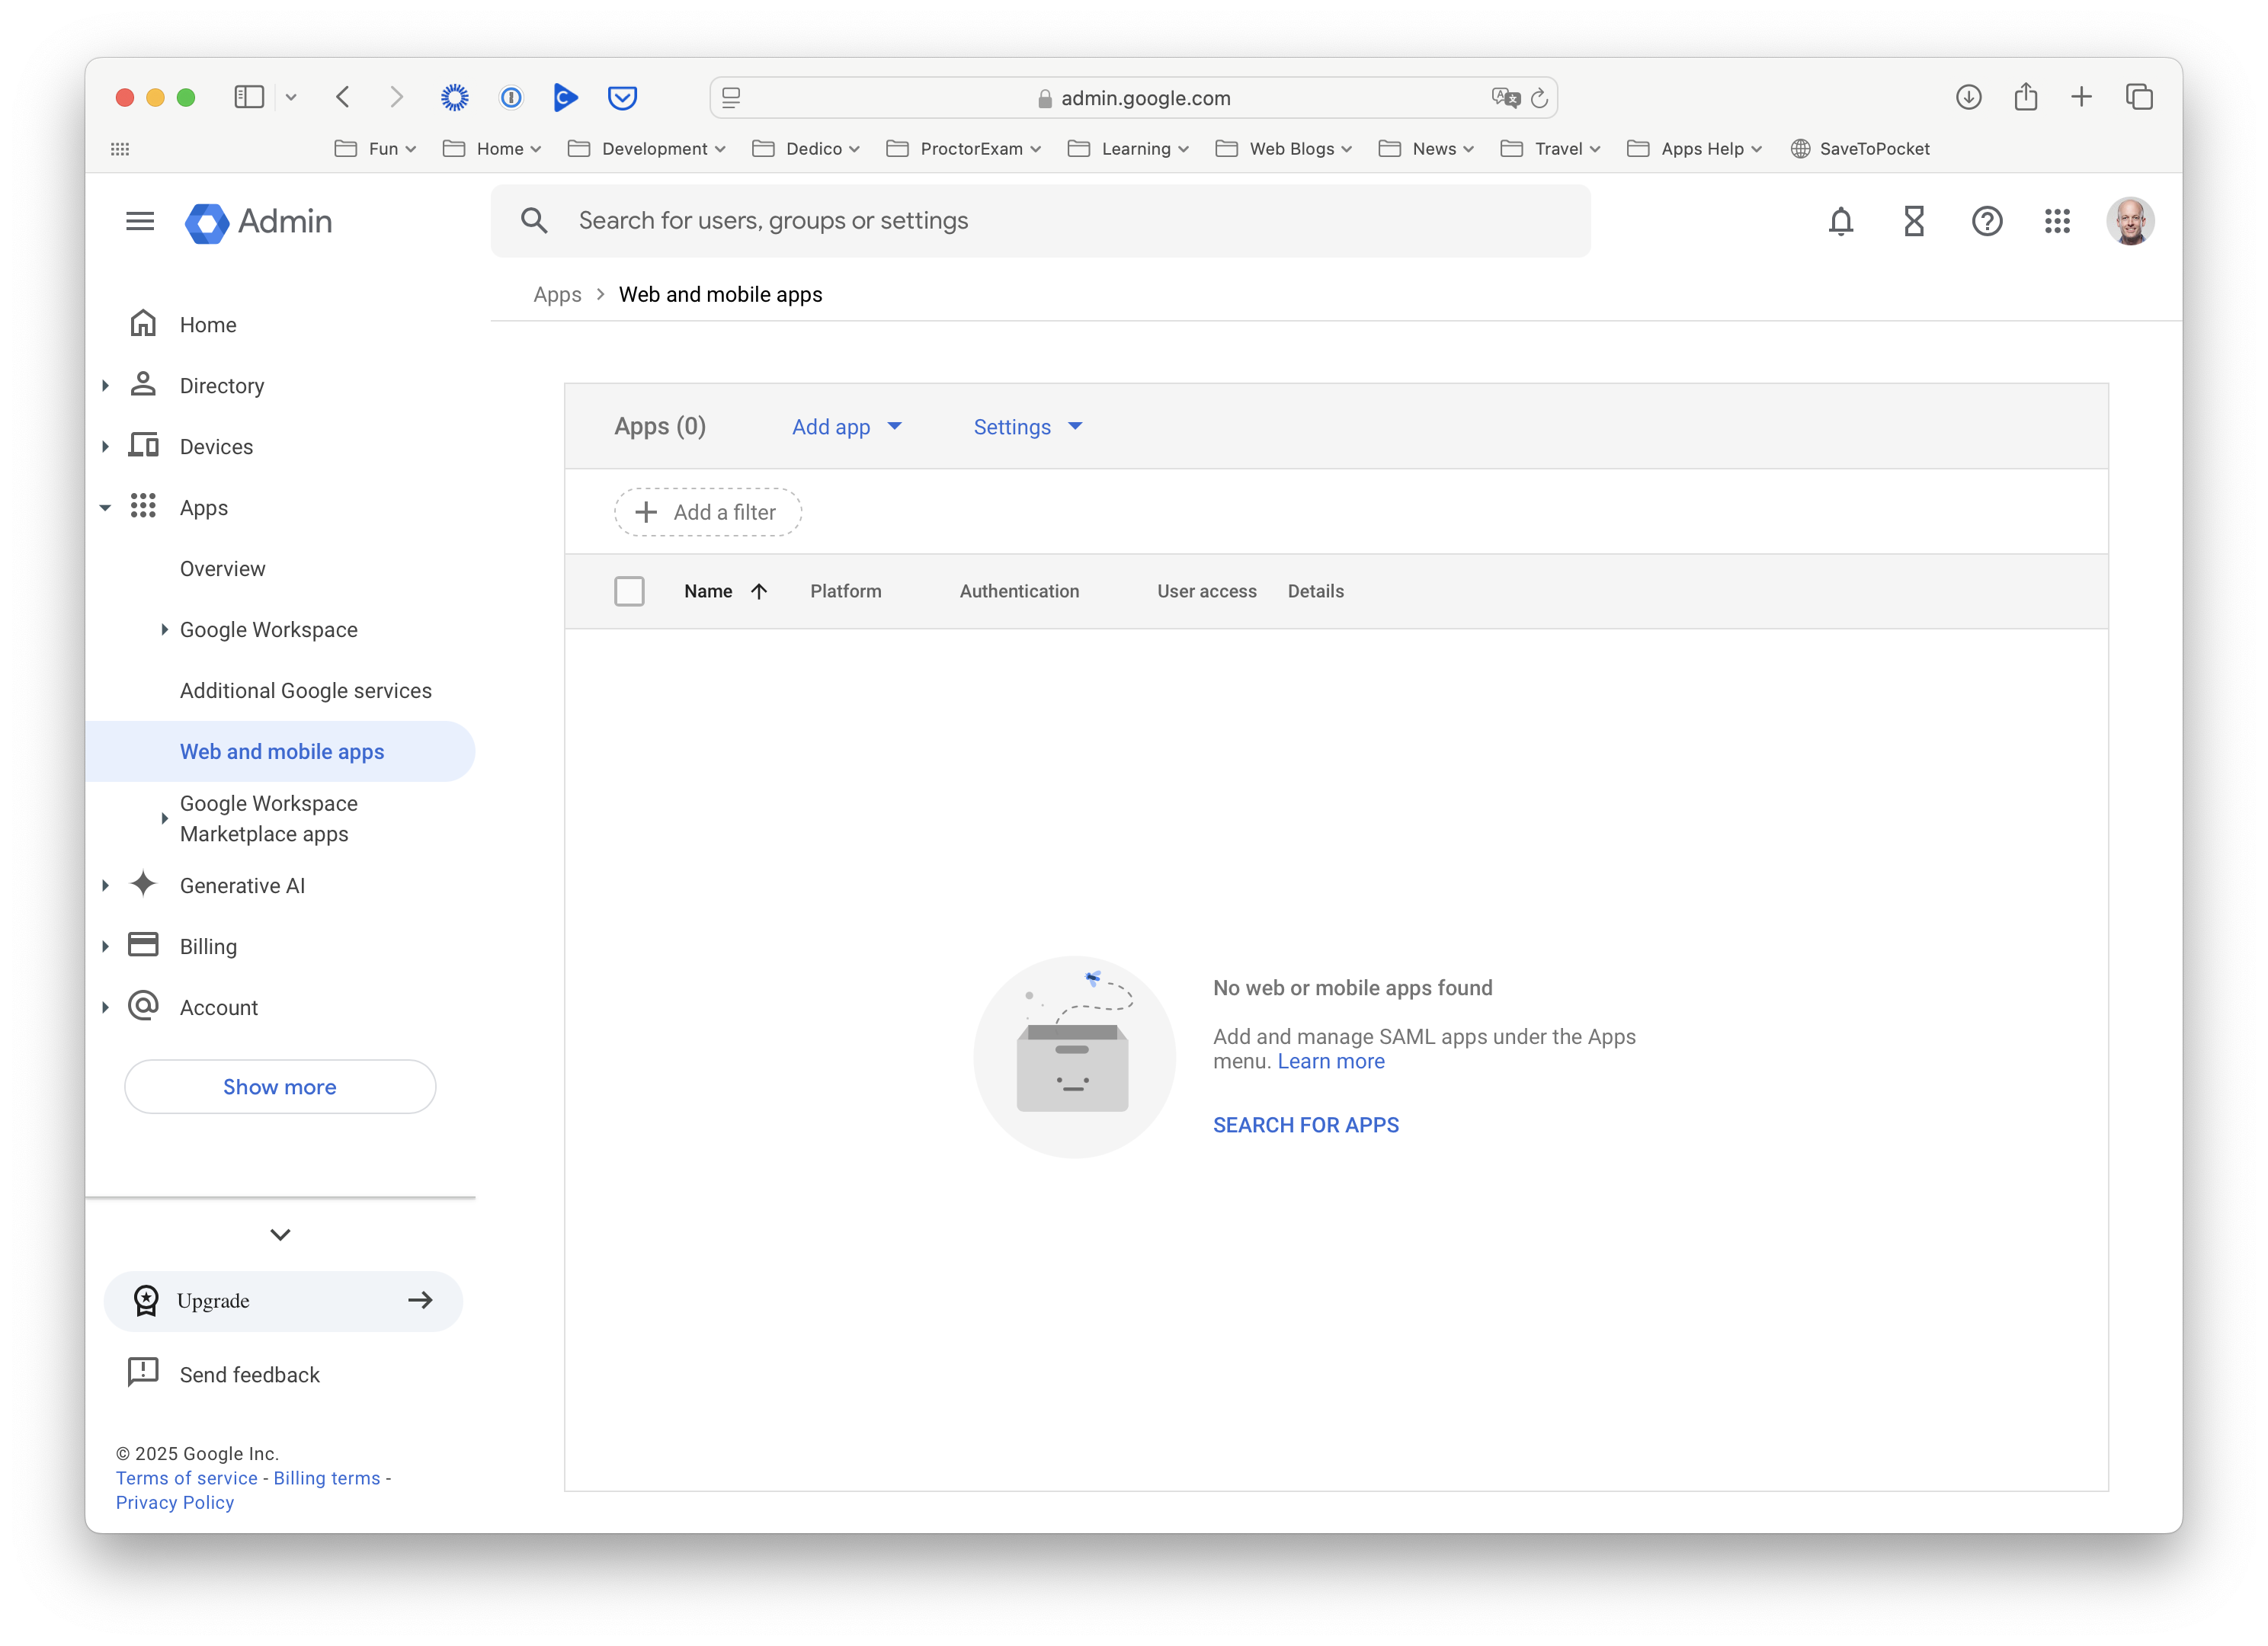This screenshot has width=2268, height=1646.
Task: Open the notifications bell
Action: [1841, 221]
